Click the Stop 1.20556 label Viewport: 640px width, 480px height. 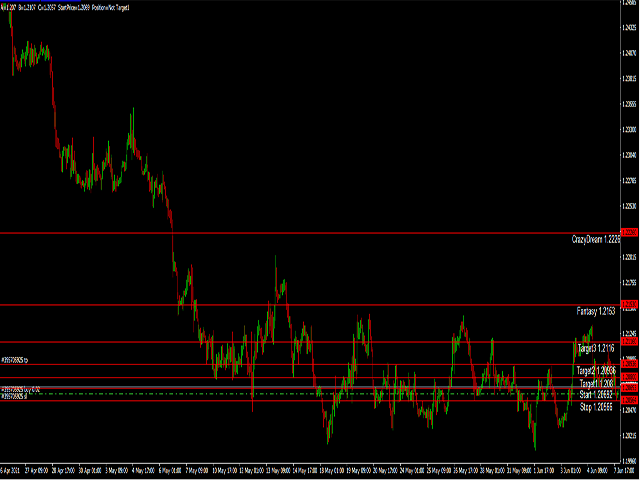[598, 407]
